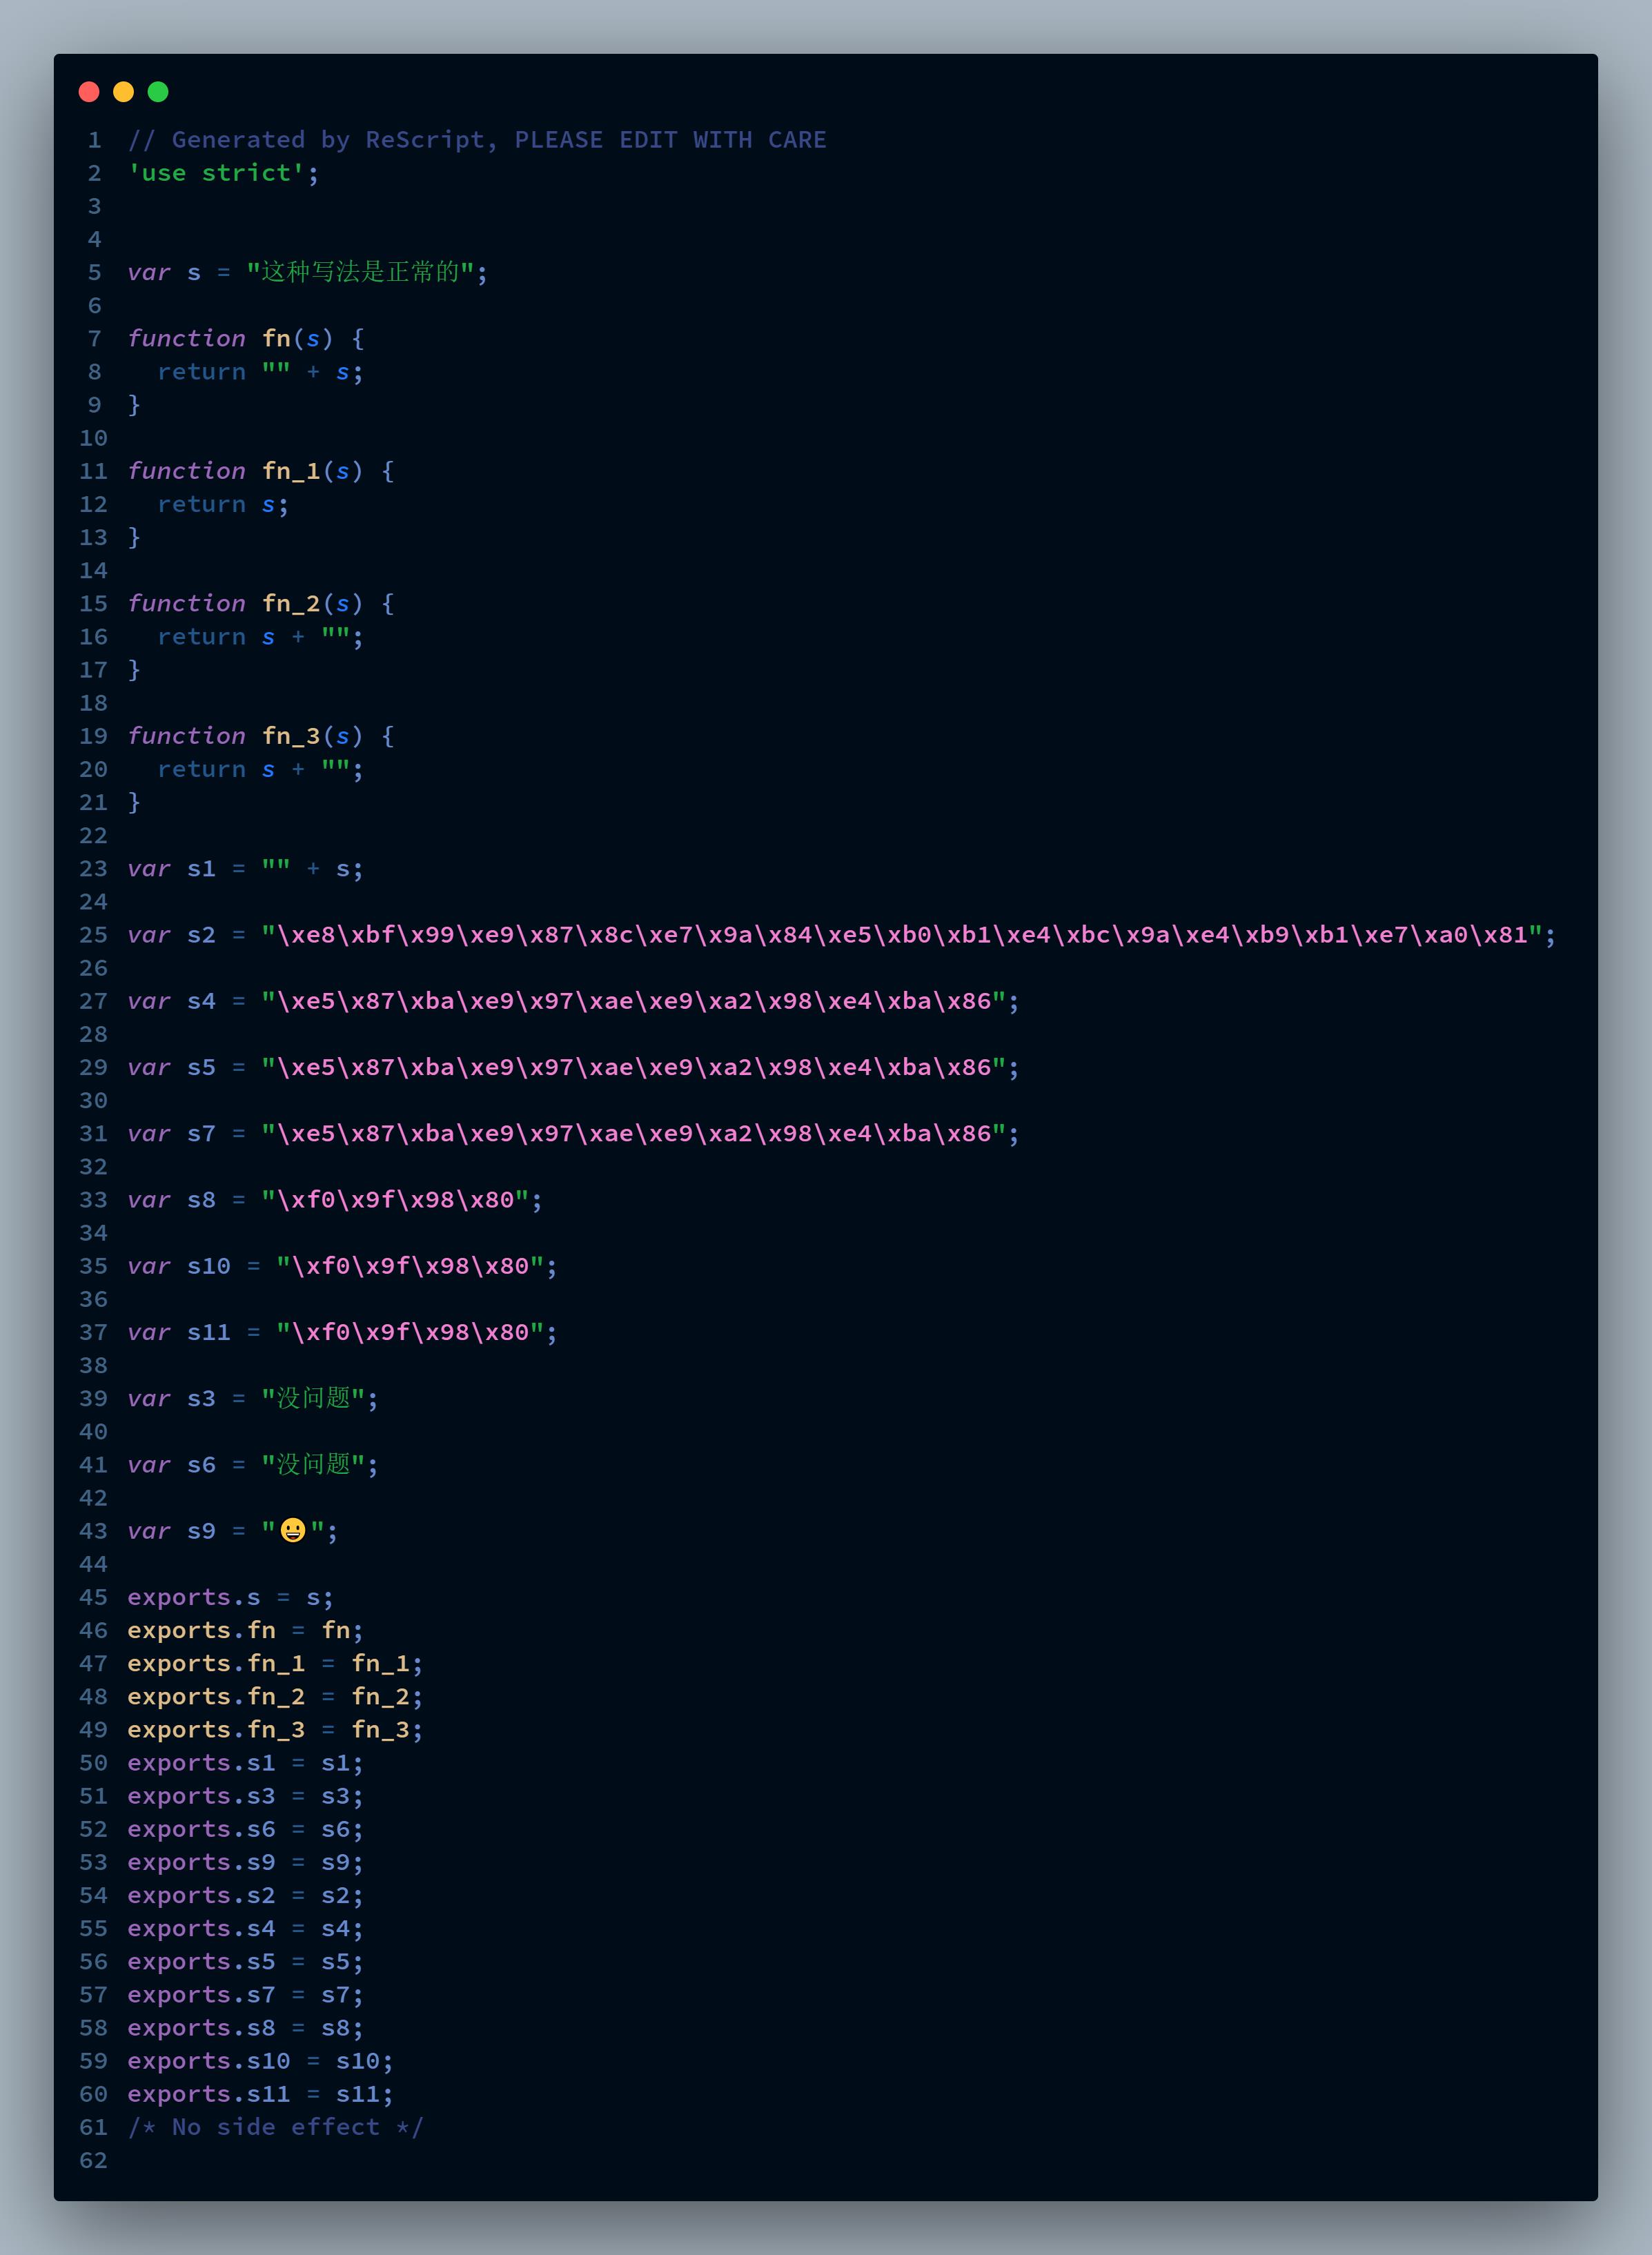Click function name fn_3 declaration
The height and width of the screenshot is (2255, 1652).
click(x=291, y=736)
